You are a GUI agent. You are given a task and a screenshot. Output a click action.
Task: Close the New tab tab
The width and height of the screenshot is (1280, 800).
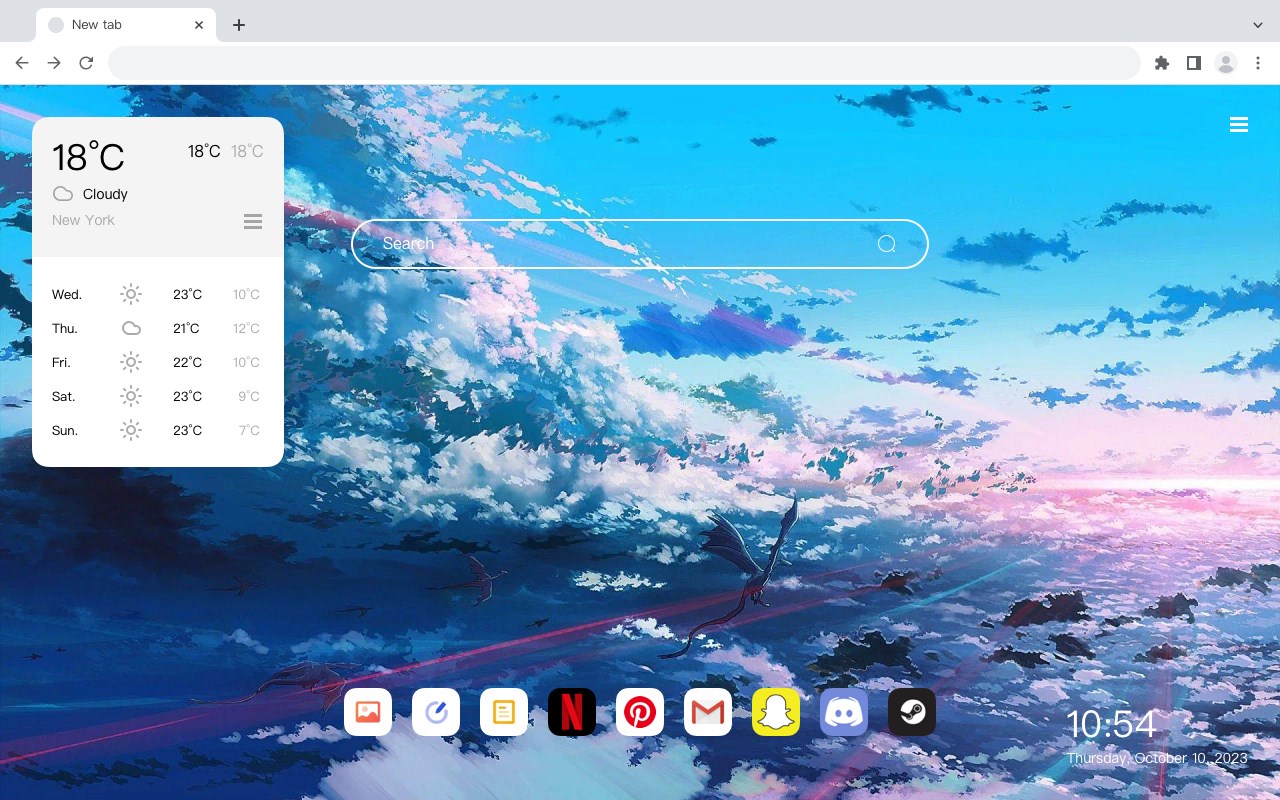[199, 25]
